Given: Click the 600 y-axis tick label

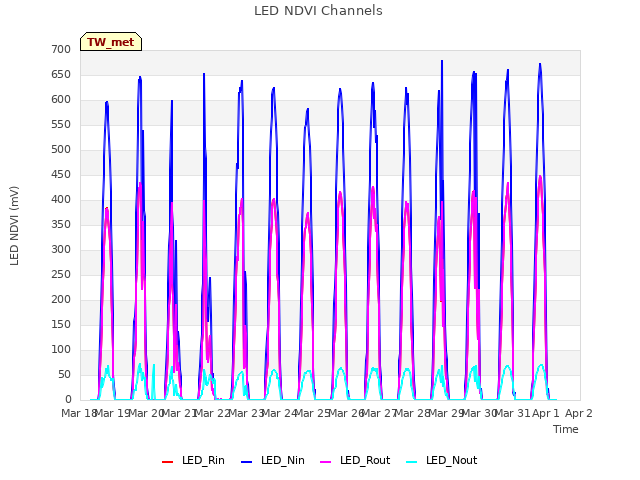Looking at the screenshot, I should [x=61, y=100].
